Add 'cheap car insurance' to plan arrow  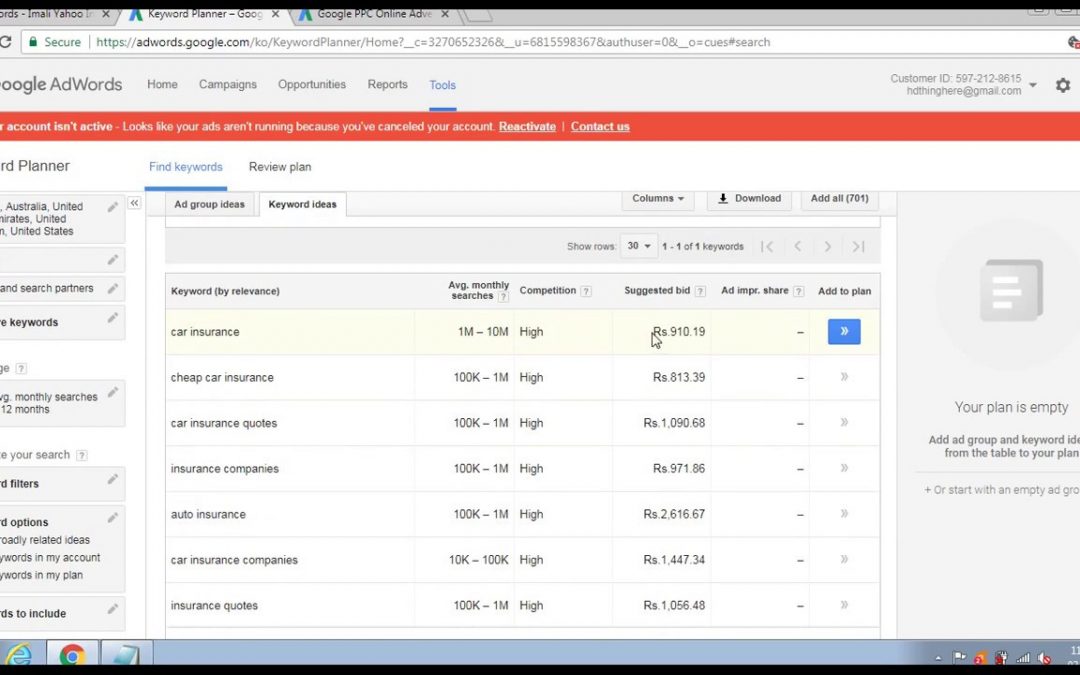[844, 377]
